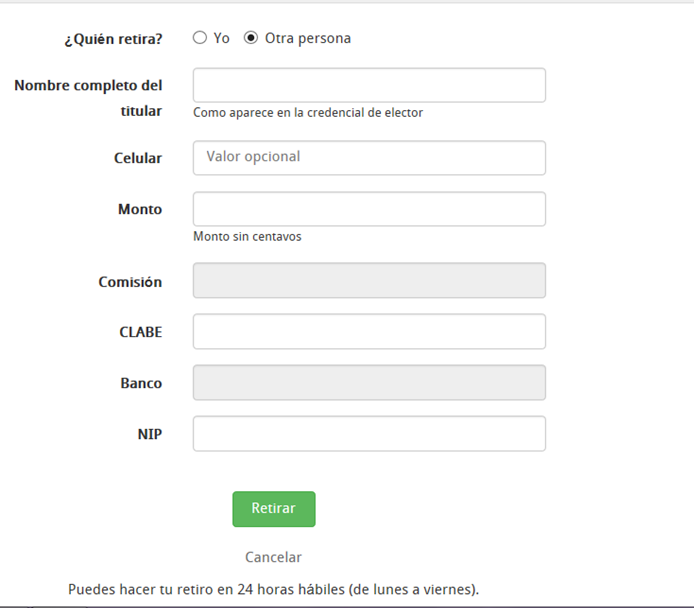Click the "Monto sin centavos" help text
694x608 pixels.
pyautogui.click(x=247, y=236)
